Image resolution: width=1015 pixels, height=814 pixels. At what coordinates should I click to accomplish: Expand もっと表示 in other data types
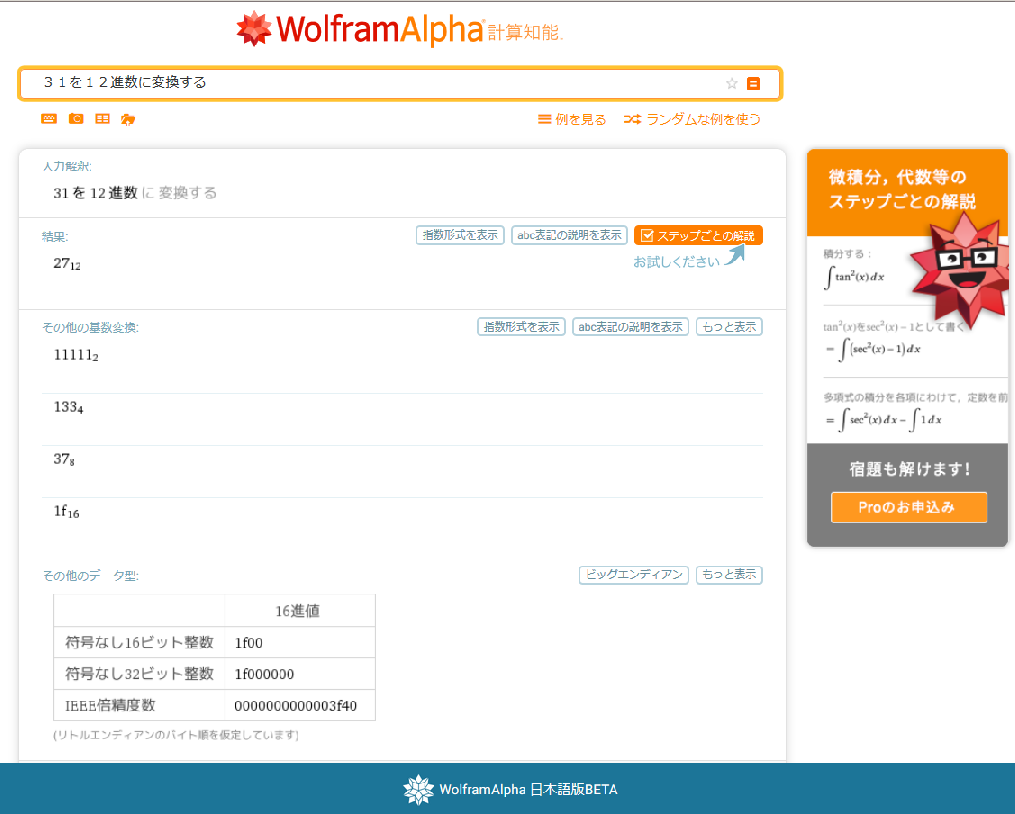point(729,575)
